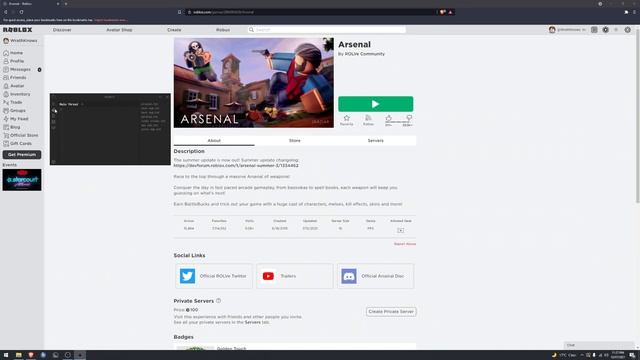The height and width of the screenshot is (360, 640).
Task: Switch to the Store tab
Action: pyautogui.click(x=295, y=141)
